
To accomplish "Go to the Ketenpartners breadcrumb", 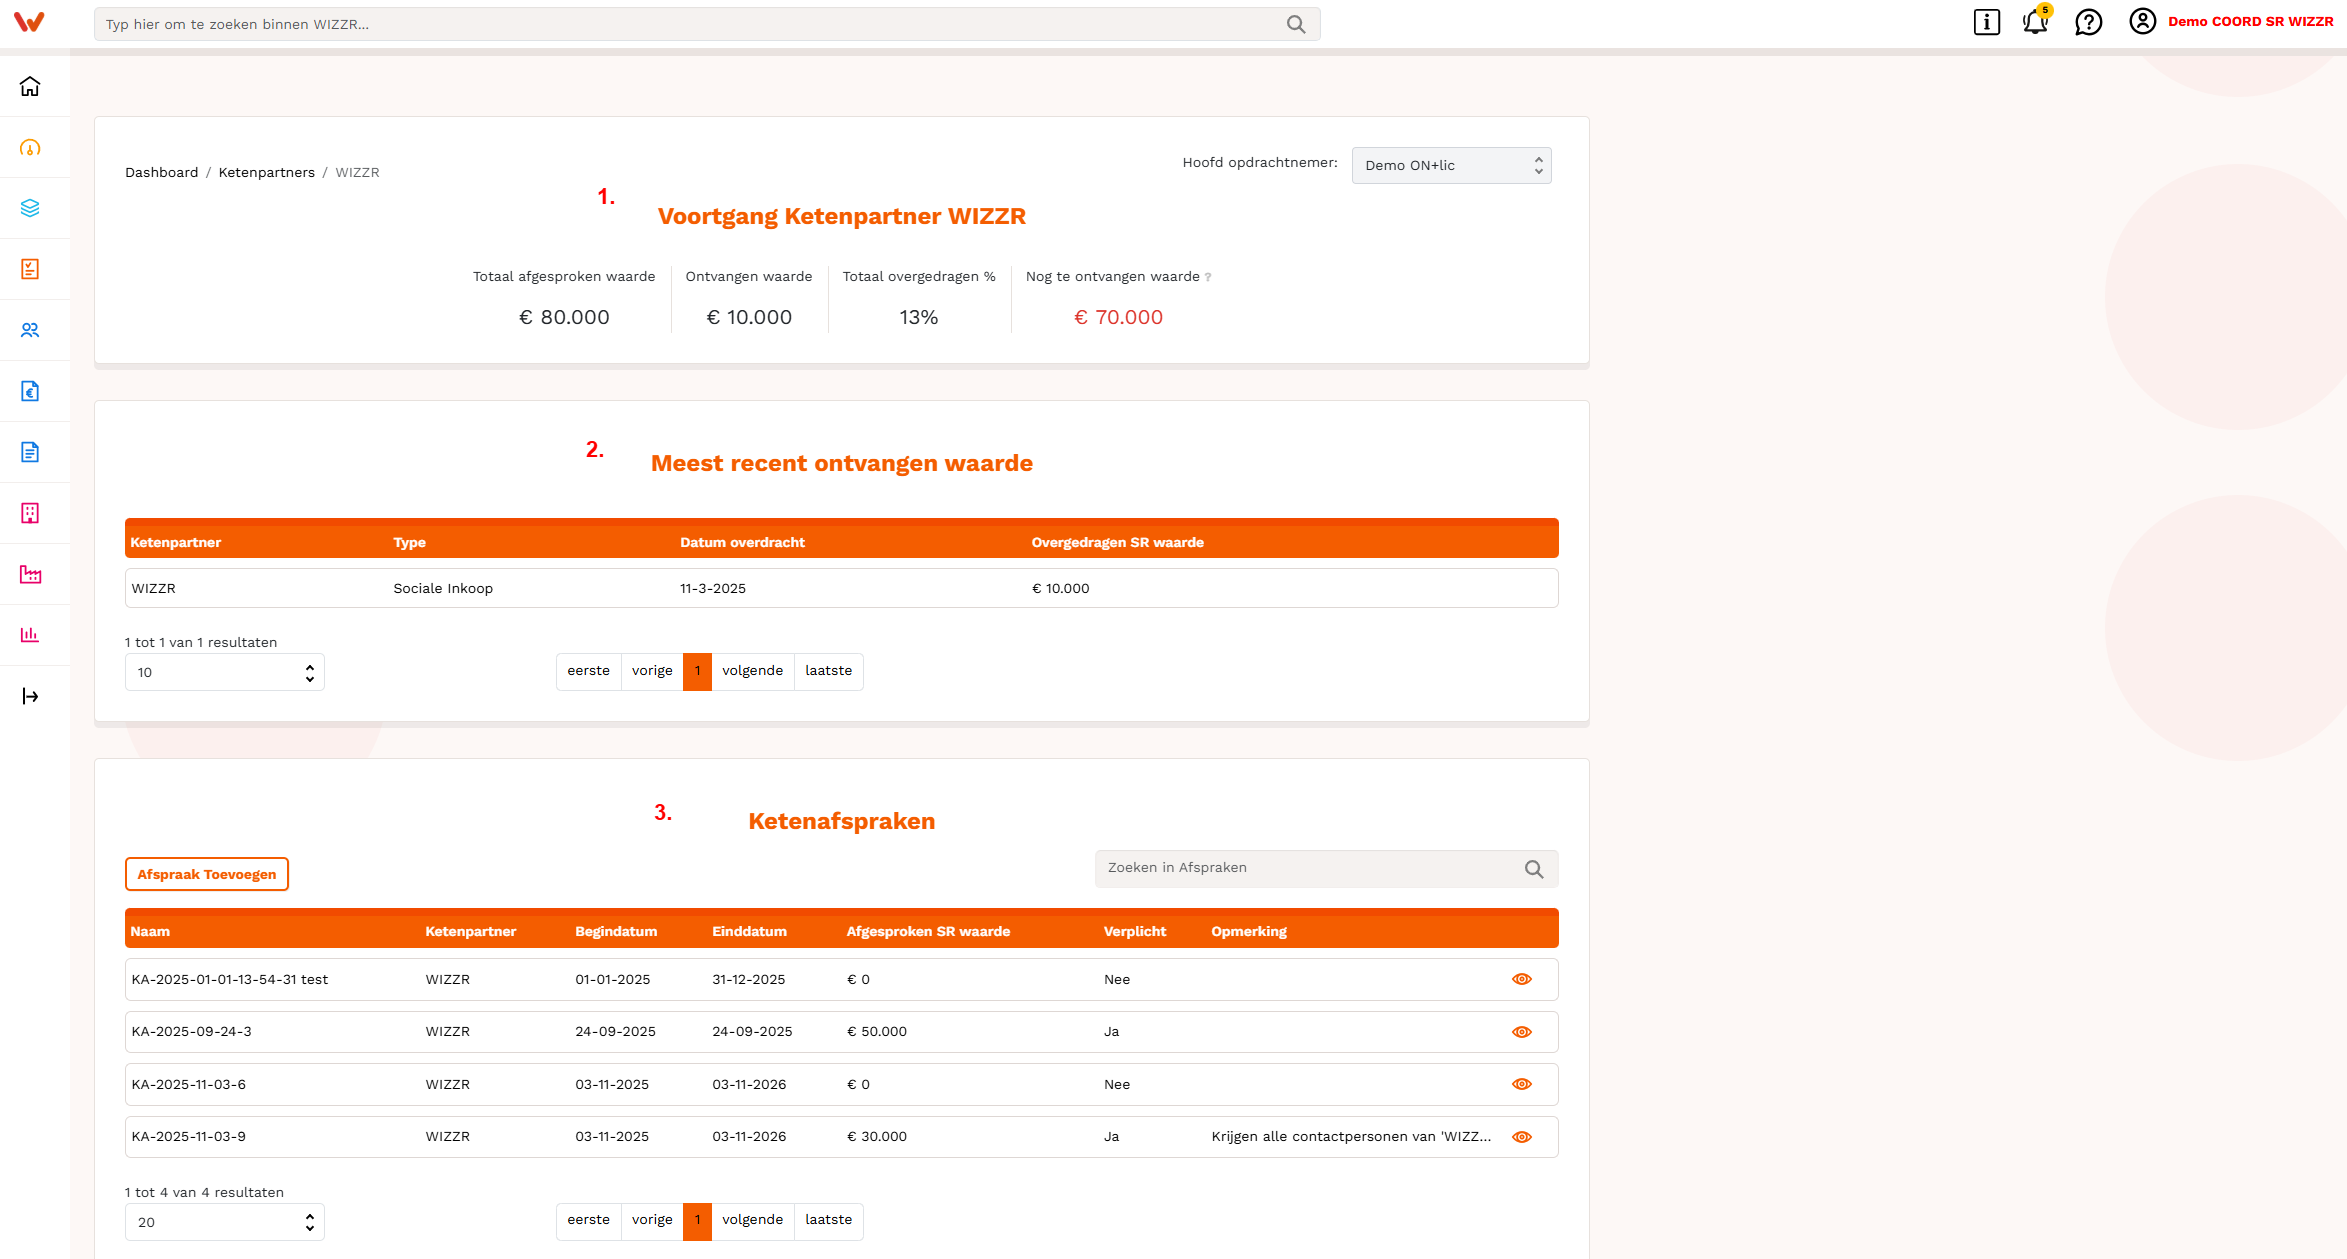I will [266, 172].
